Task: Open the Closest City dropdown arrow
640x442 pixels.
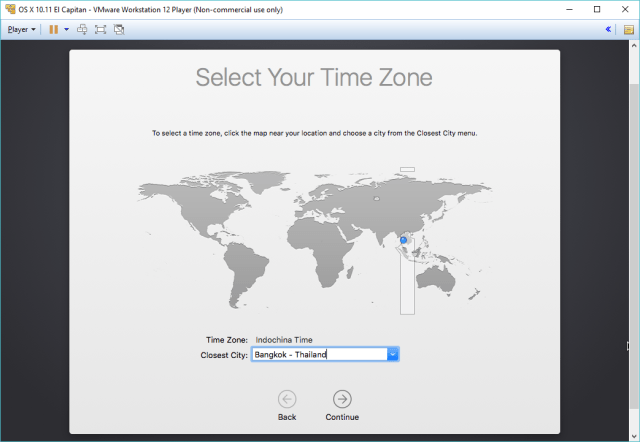Action: click(393, 354)
